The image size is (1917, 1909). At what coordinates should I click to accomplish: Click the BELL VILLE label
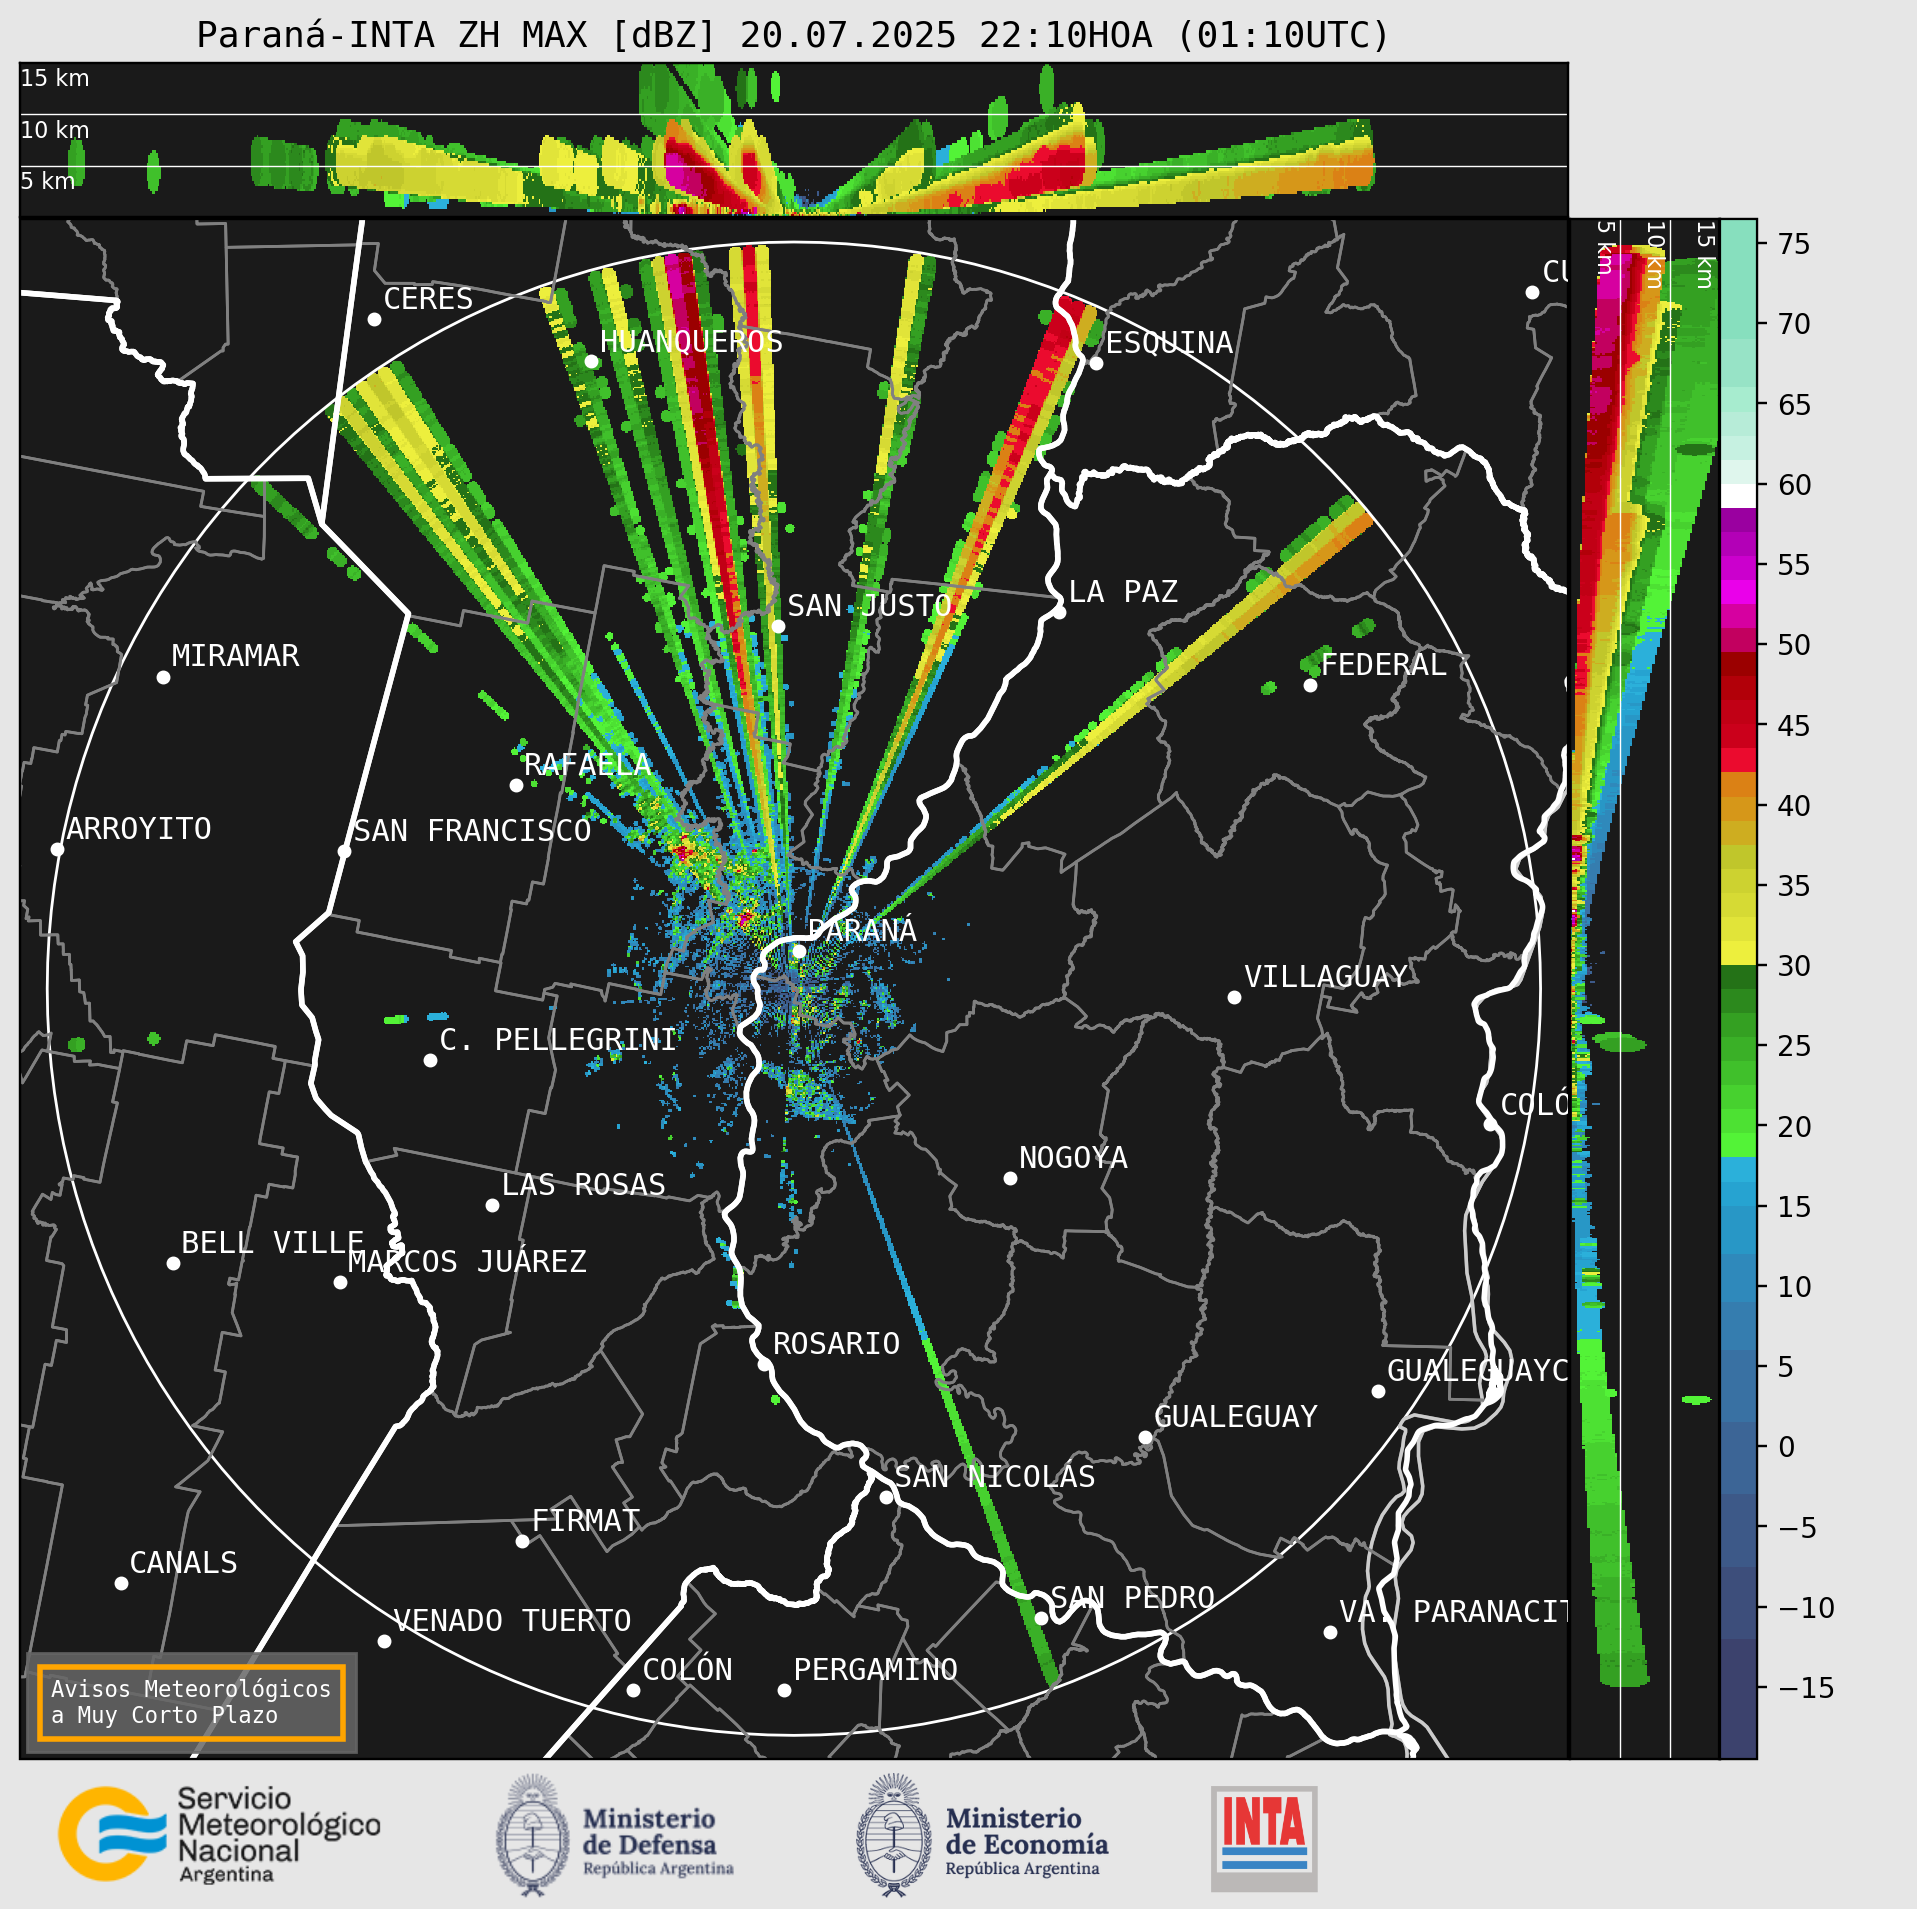(x=272, y=1242)
